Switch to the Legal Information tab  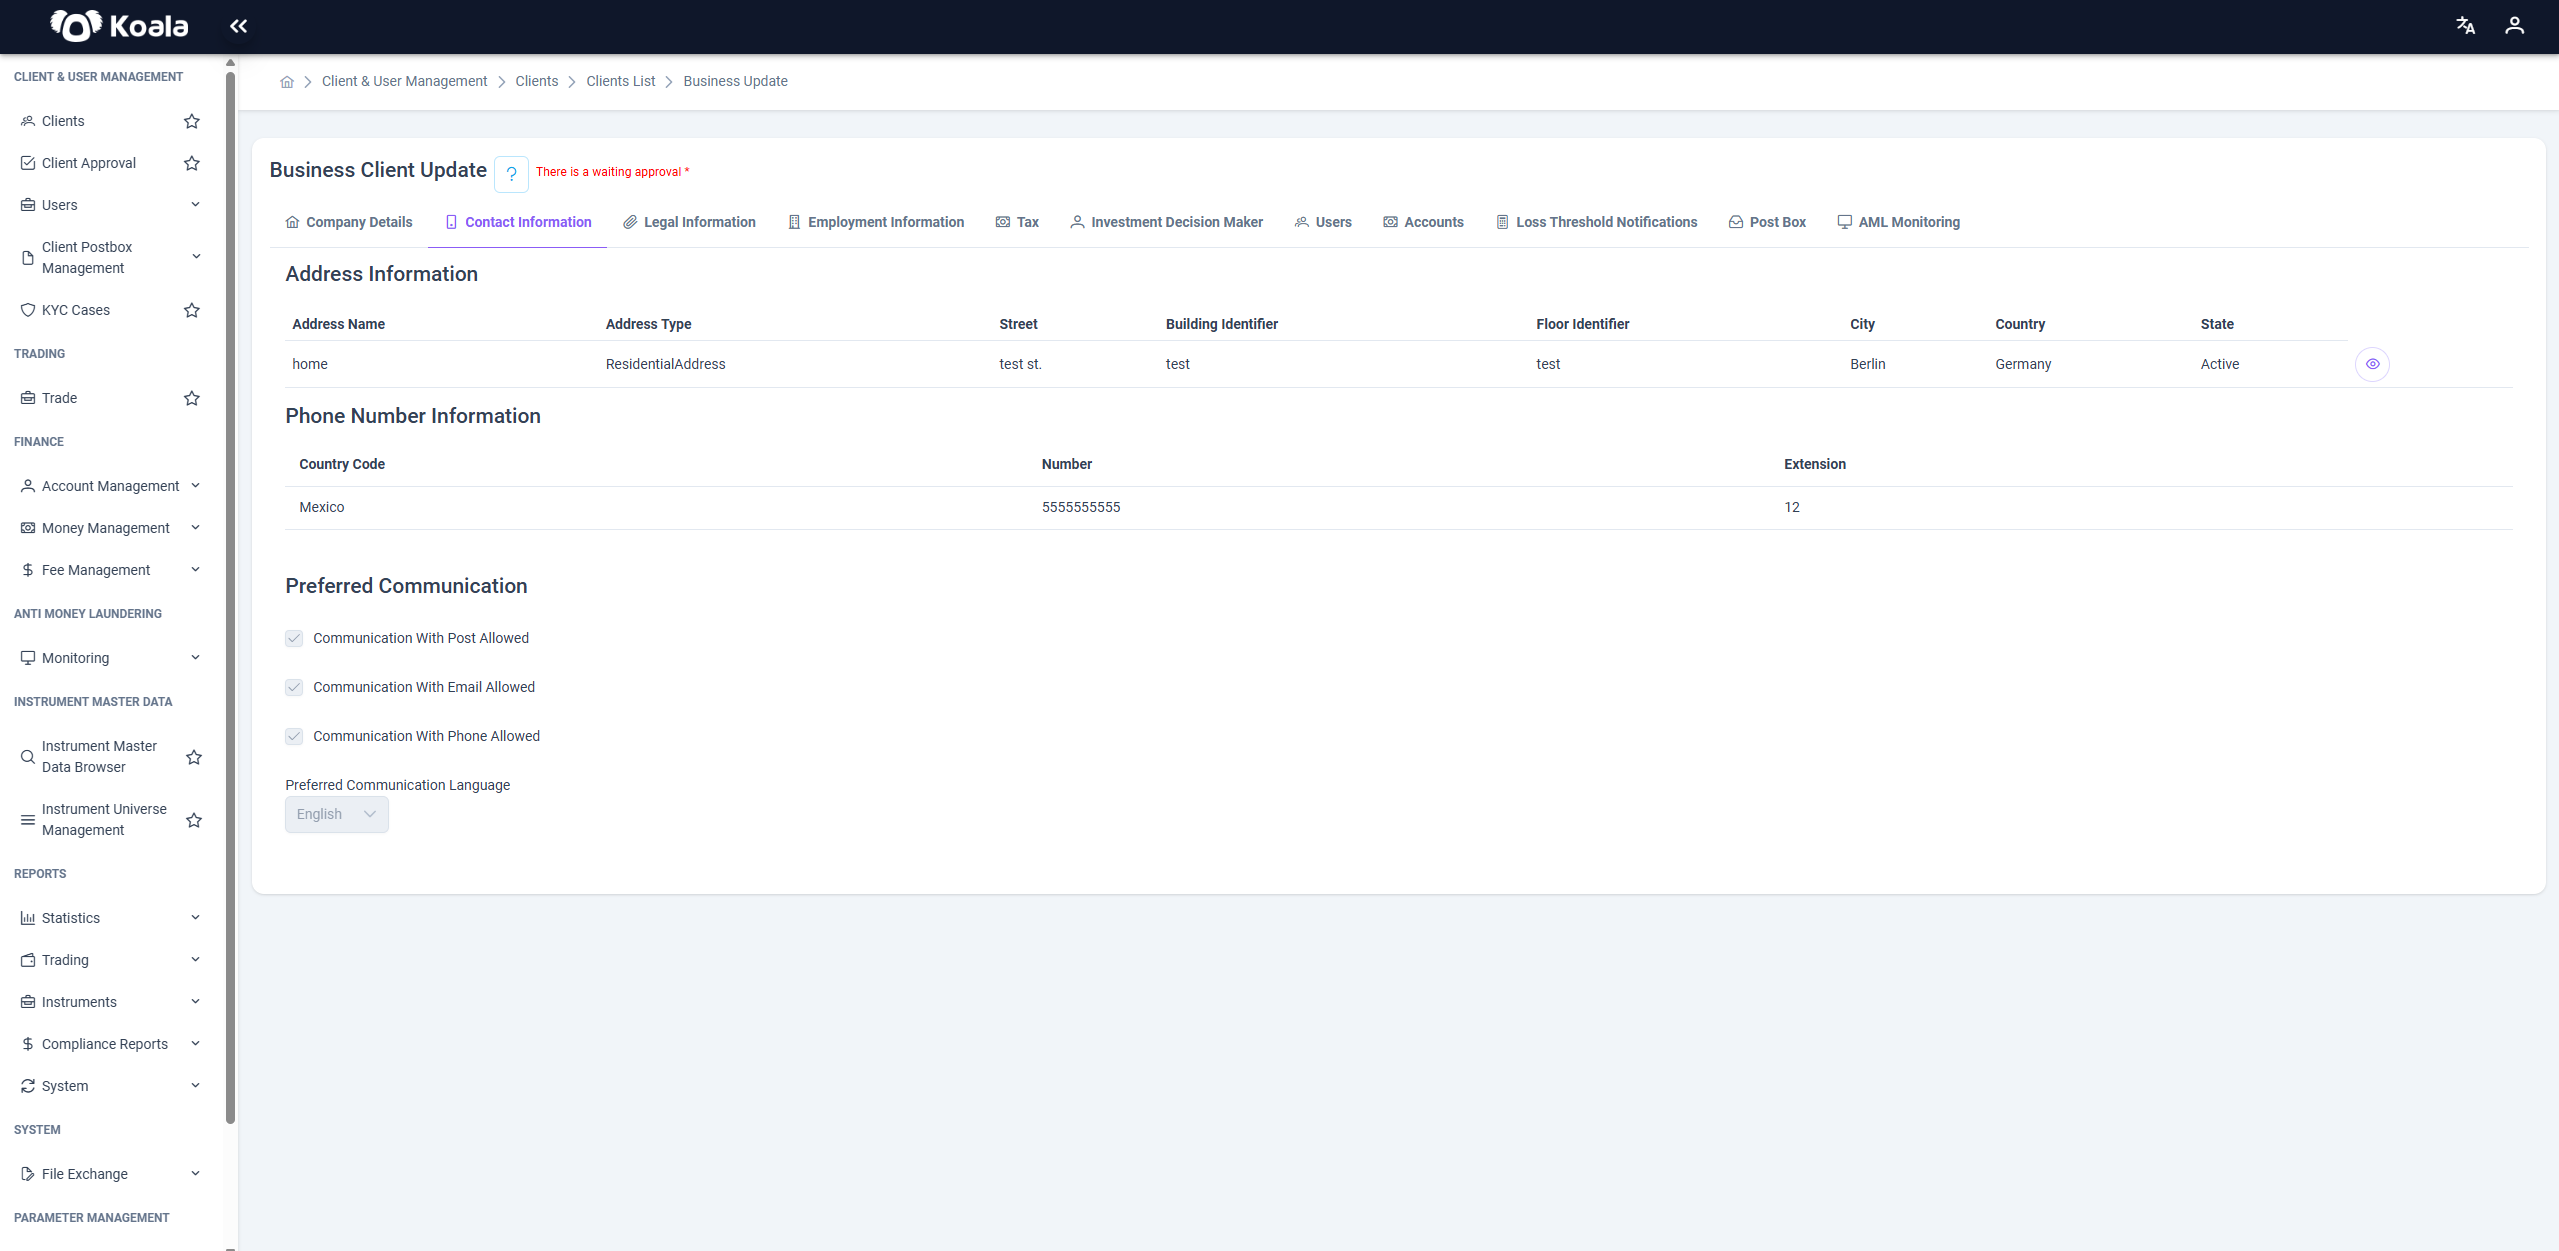click(x=689, y=222)
